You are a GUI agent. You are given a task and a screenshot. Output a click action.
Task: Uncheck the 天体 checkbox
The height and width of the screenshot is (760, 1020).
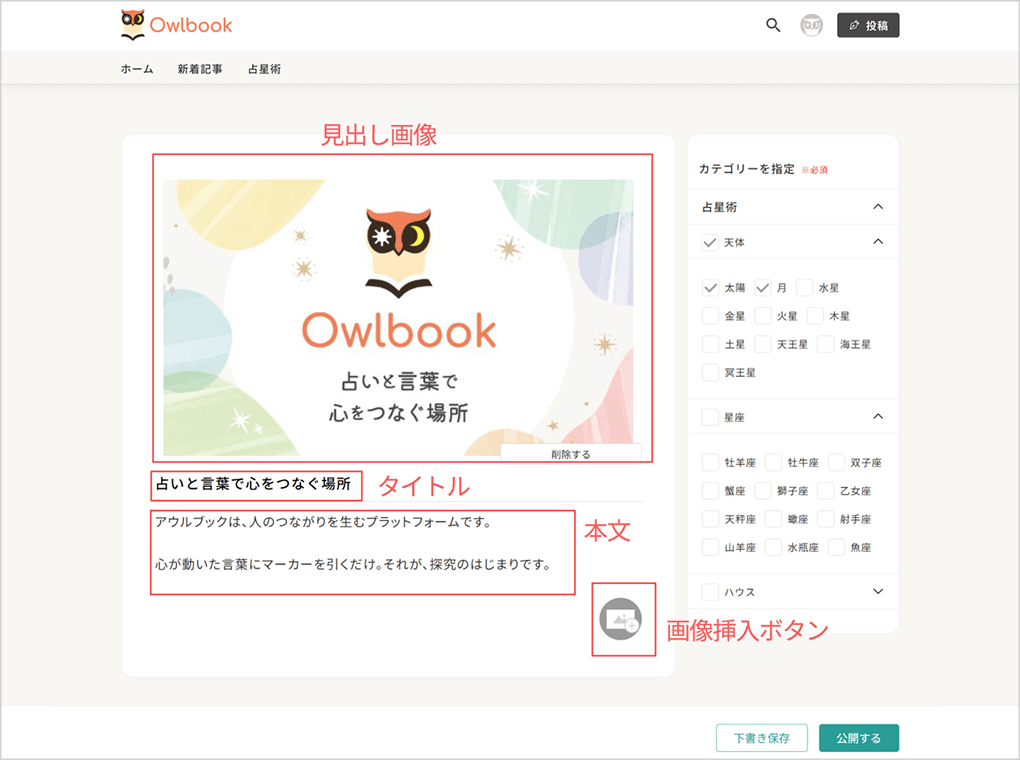click(710, 243)
